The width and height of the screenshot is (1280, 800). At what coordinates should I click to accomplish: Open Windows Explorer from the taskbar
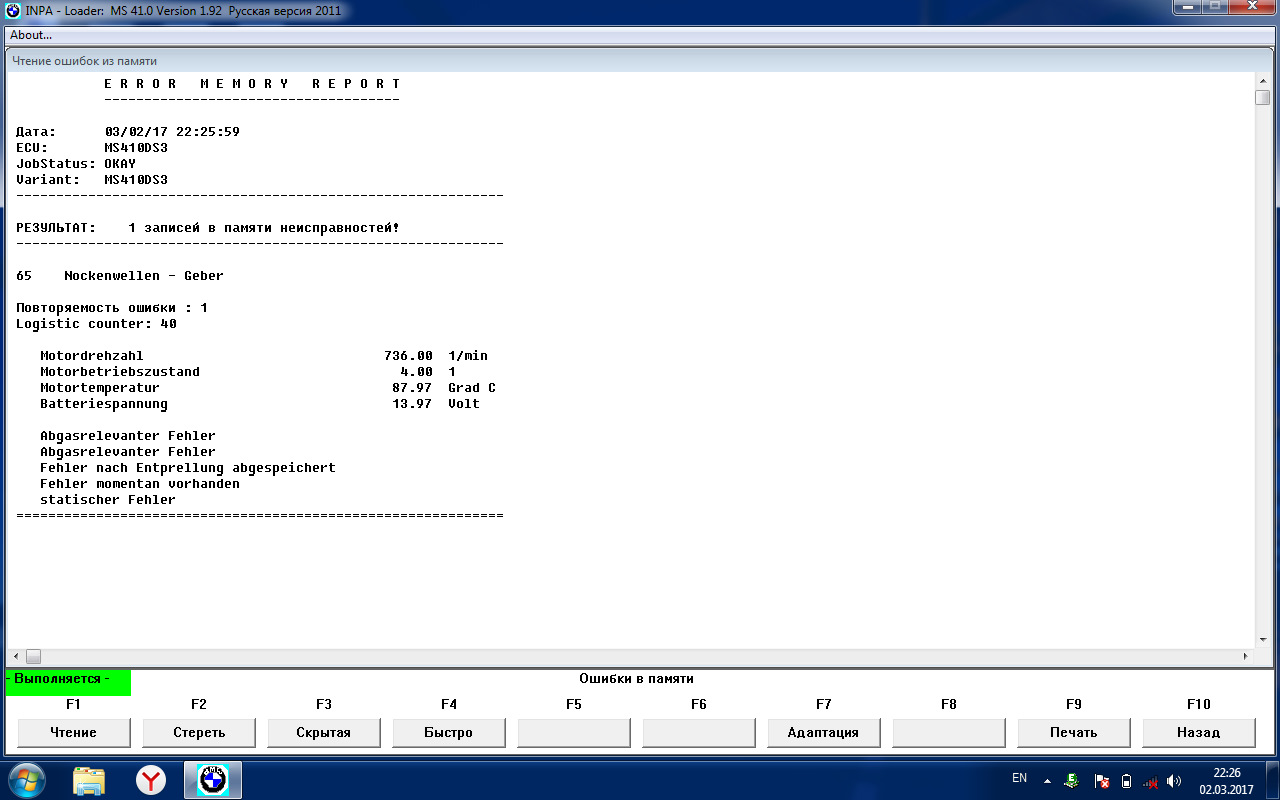point(89,781)
